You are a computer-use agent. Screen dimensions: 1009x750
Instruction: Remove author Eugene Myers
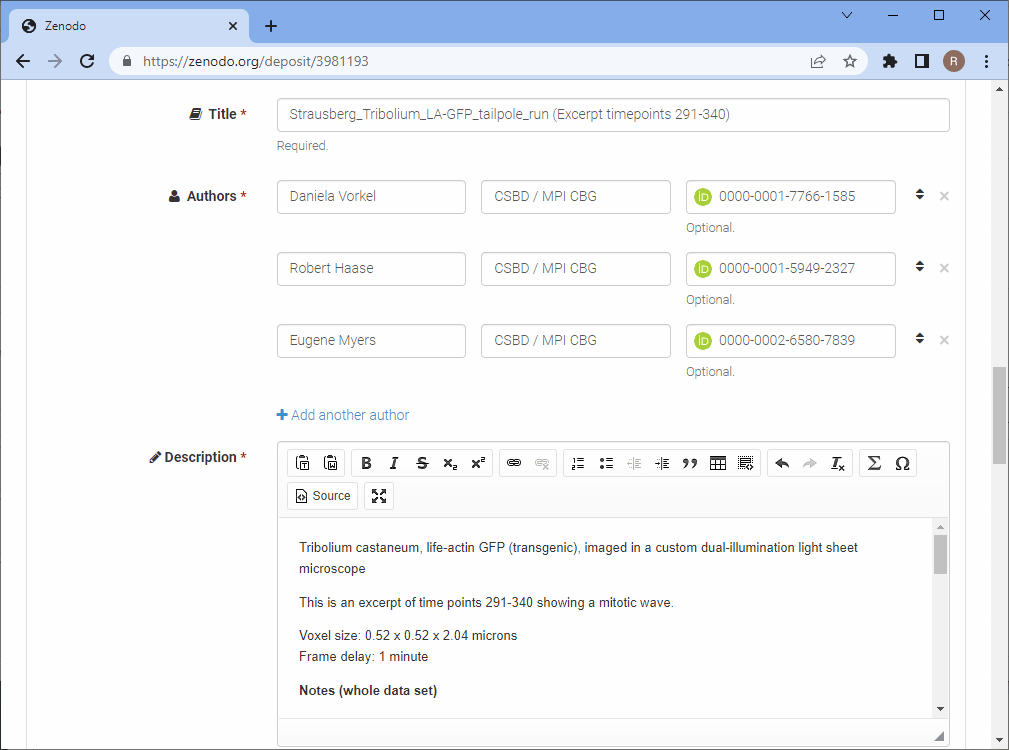pos(944,340)
